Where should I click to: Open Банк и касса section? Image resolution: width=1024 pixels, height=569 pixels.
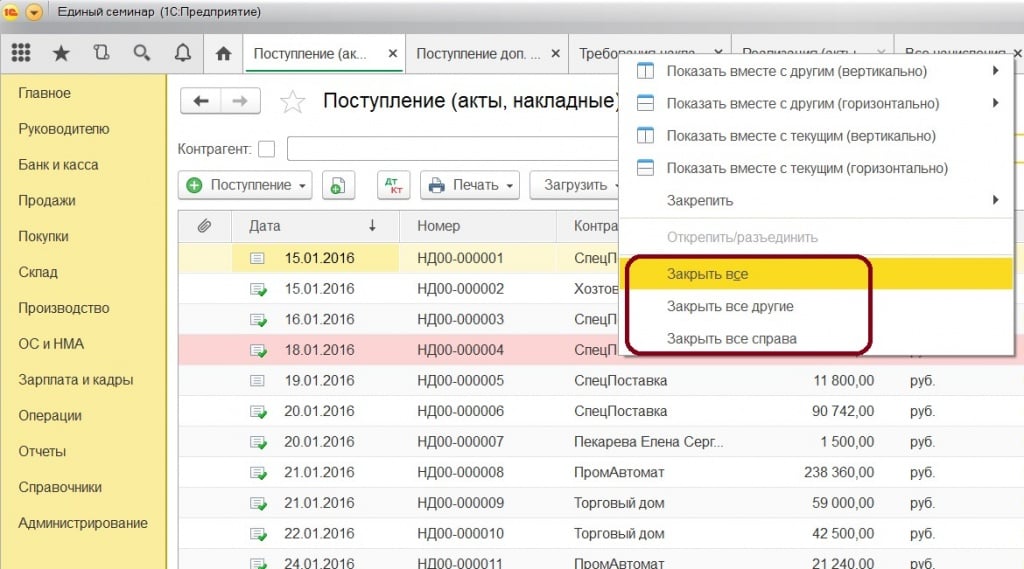tap(58, 165)
